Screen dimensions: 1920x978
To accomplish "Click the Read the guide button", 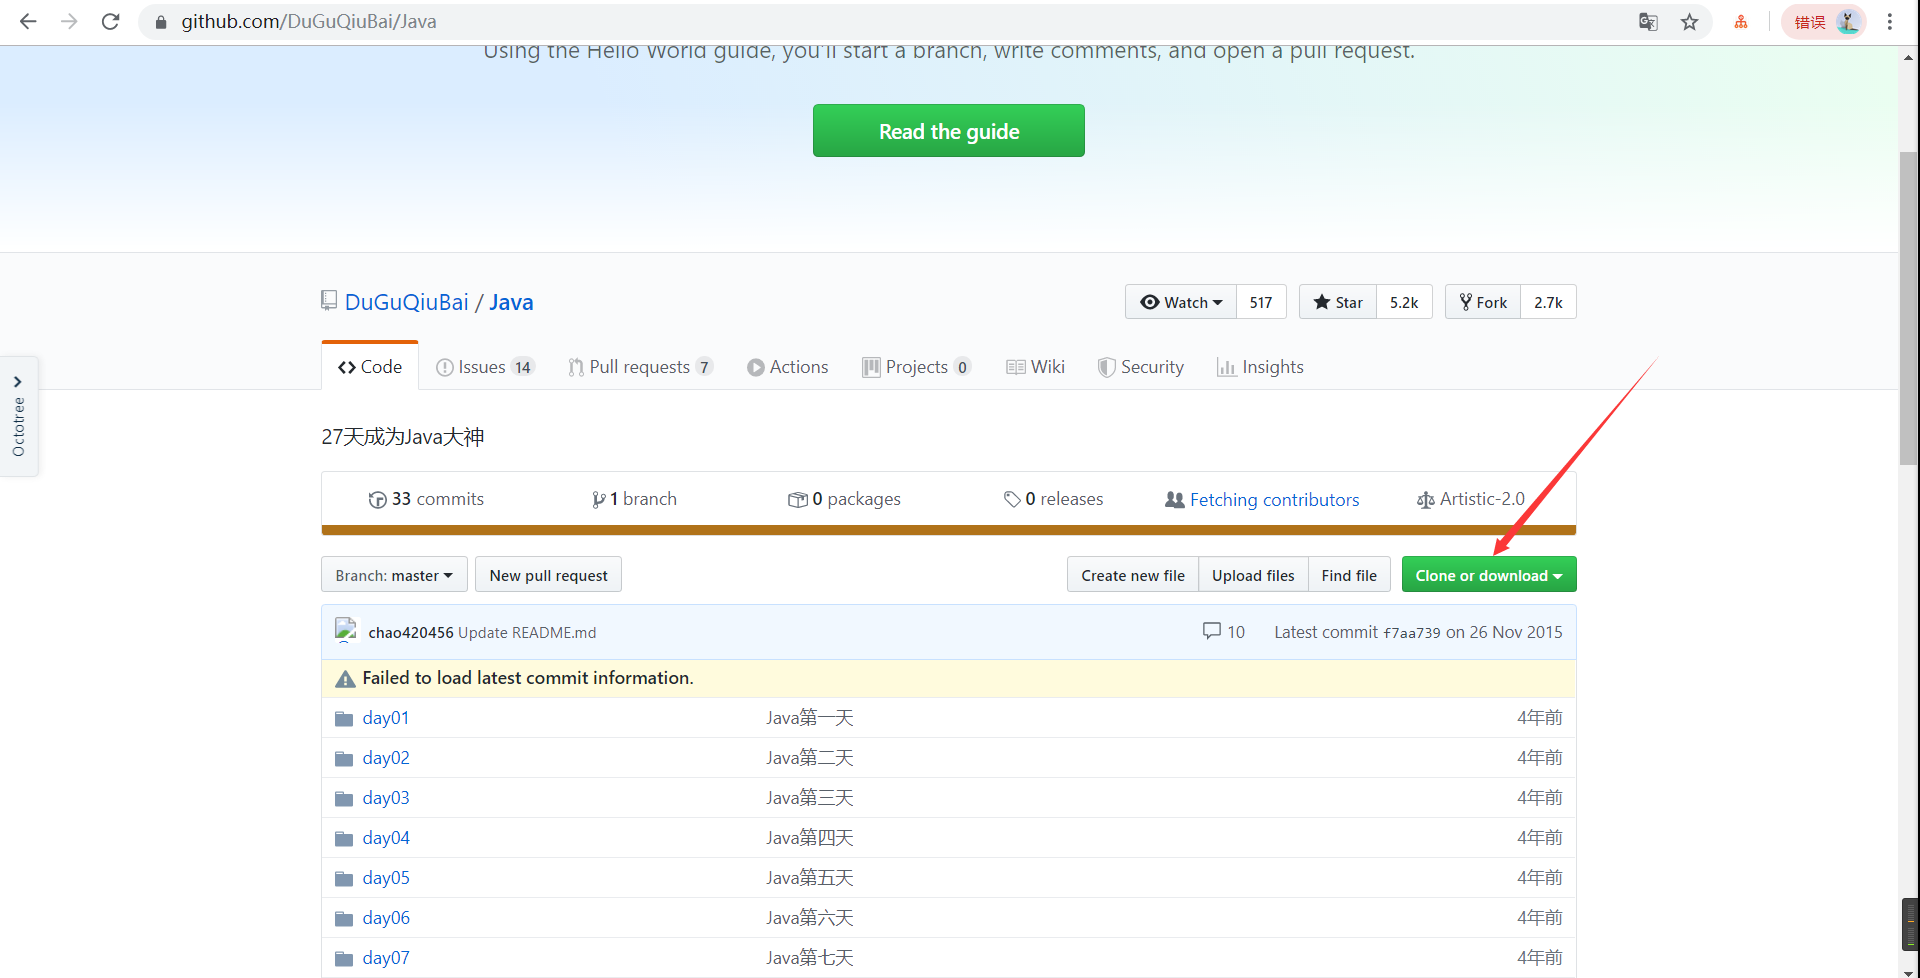I will coord(949,131).
